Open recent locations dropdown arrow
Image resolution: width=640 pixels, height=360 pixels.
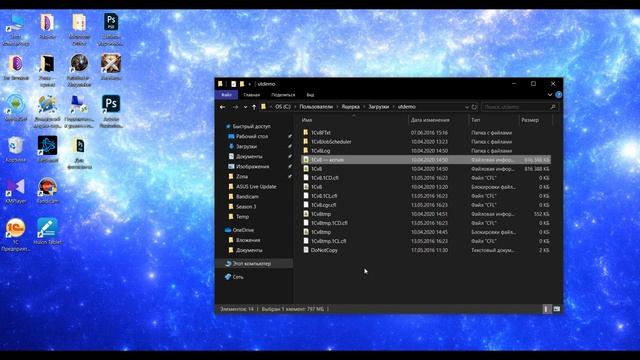point(245,107)
